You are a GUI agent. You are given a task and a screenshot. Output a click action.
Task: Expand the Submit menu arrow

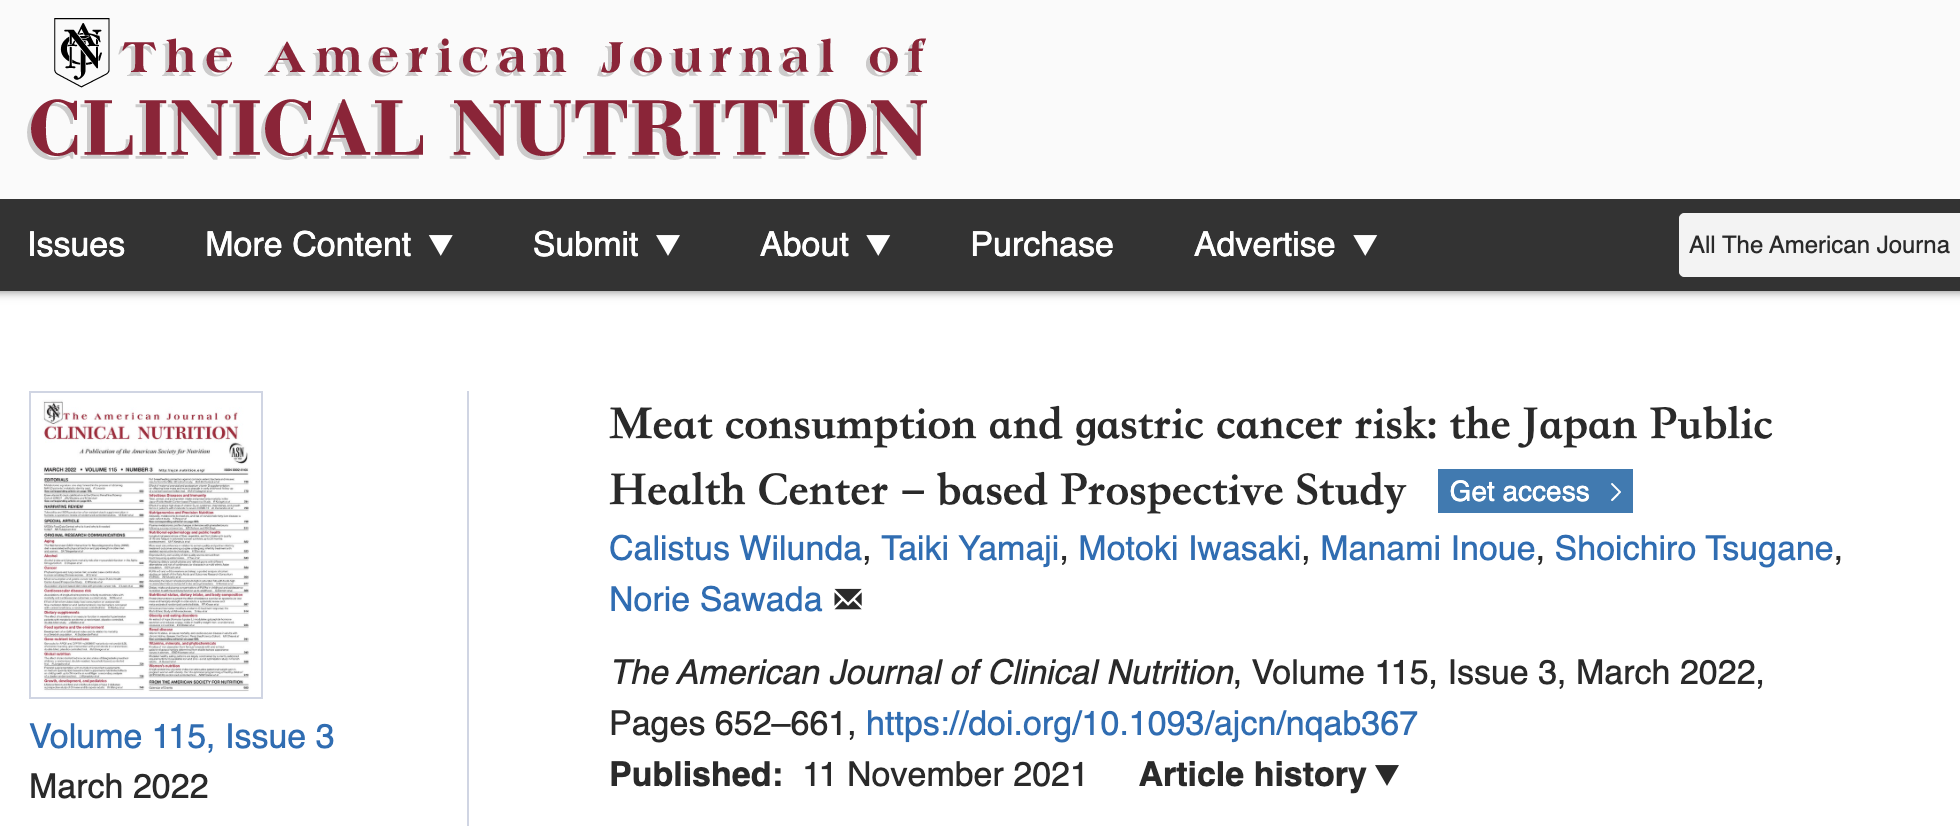click(x=668, y=245)
